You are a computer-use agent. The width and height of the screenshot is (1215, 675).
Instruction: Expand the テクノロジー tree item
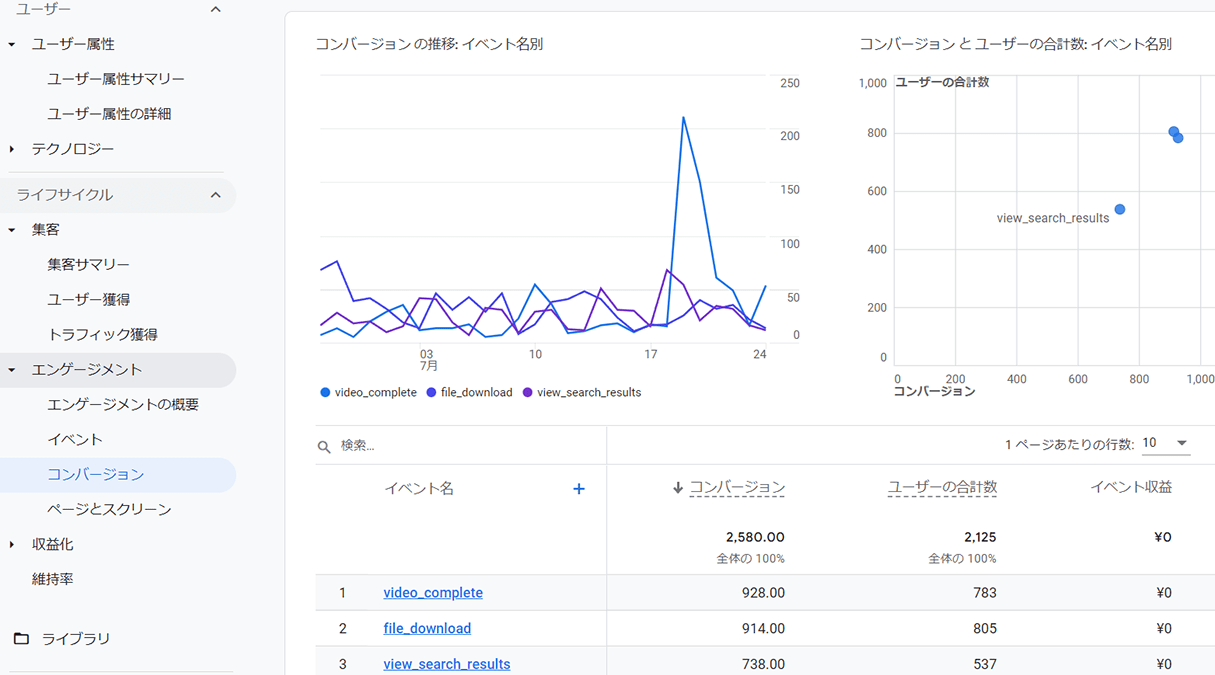pos(12,149)
